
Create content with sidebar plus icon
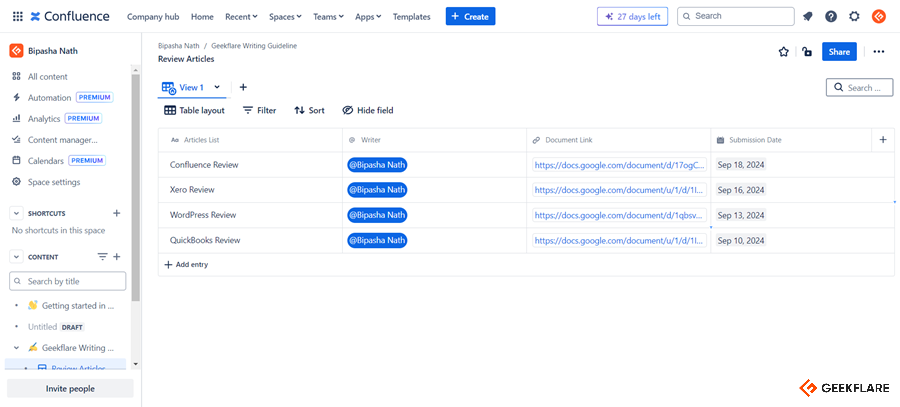point(117,257)
